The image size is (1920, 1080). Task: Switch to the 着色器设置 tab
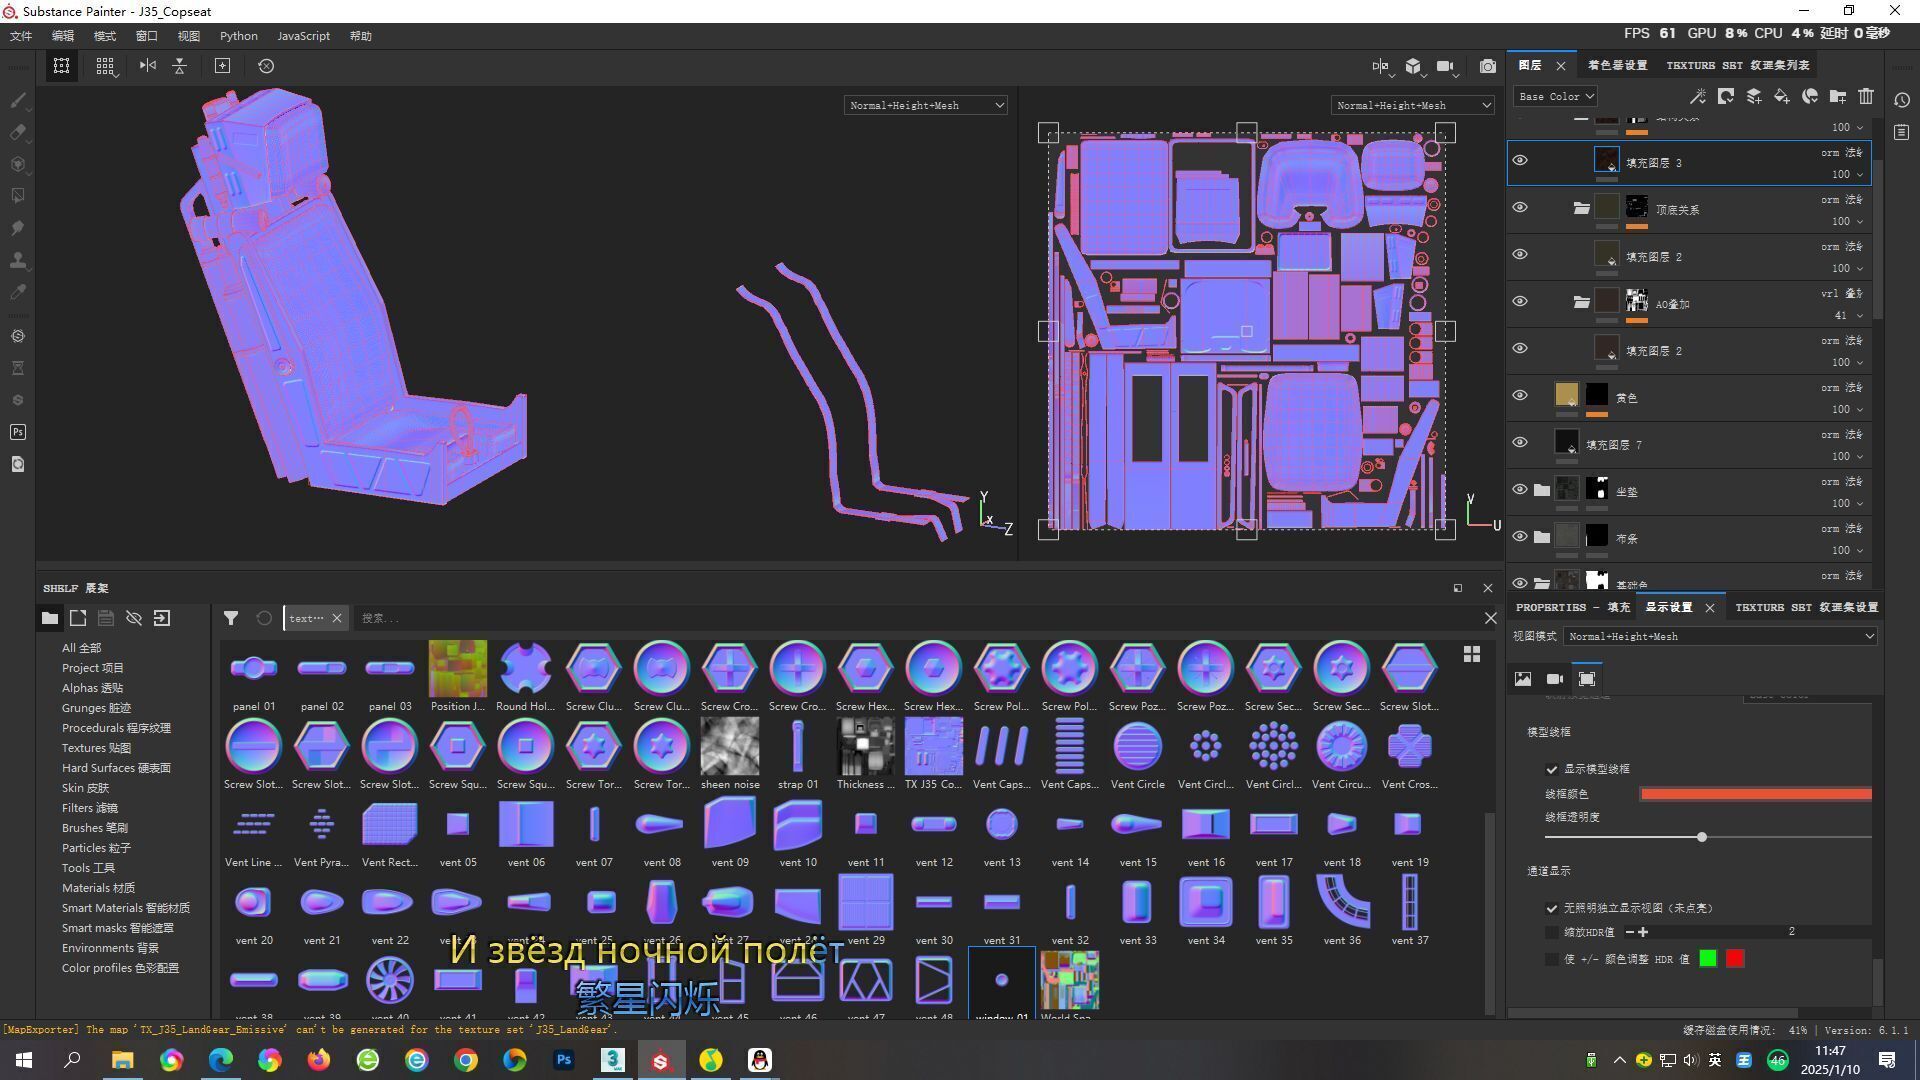(x=1617, y=66)
